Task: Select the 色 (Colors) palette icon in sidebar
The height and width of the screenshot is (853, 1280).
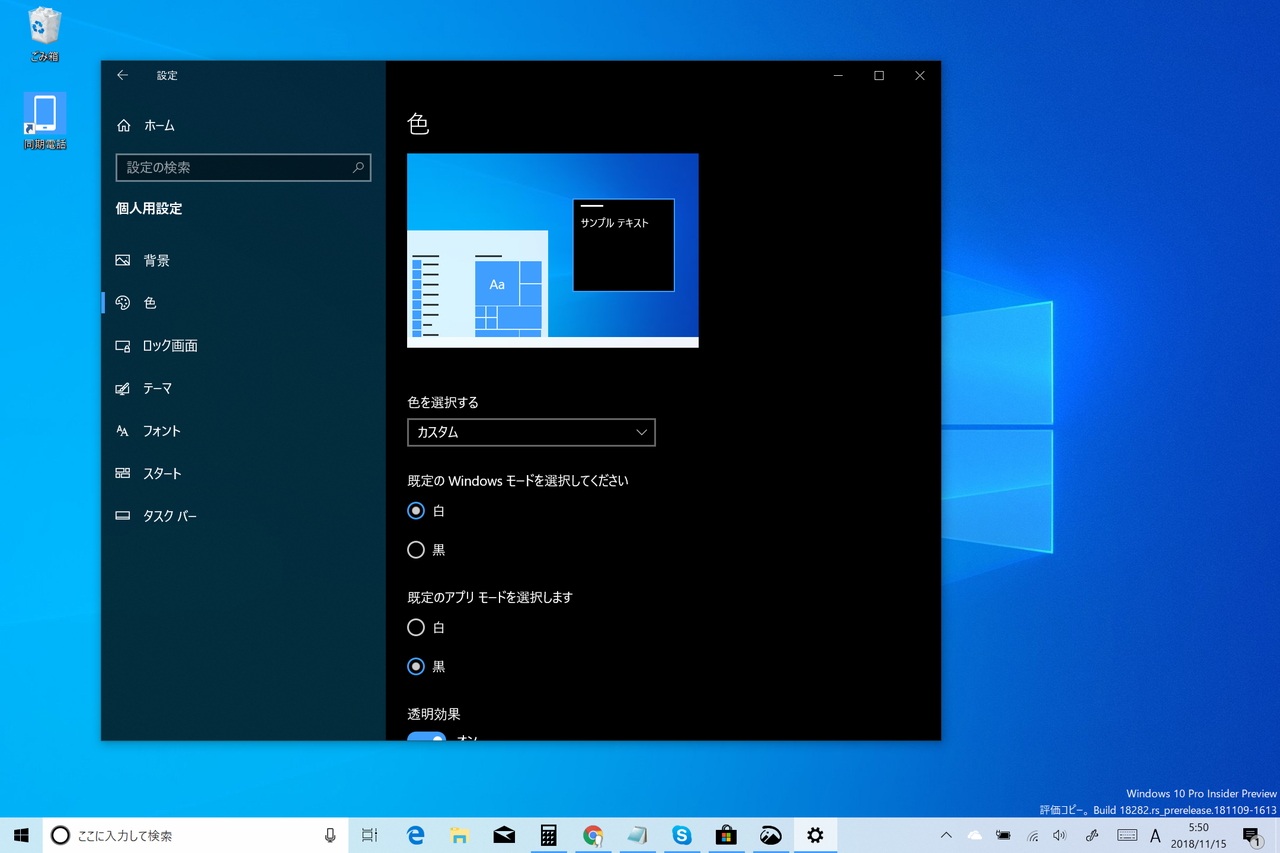Action: click(x=124, y=303)
